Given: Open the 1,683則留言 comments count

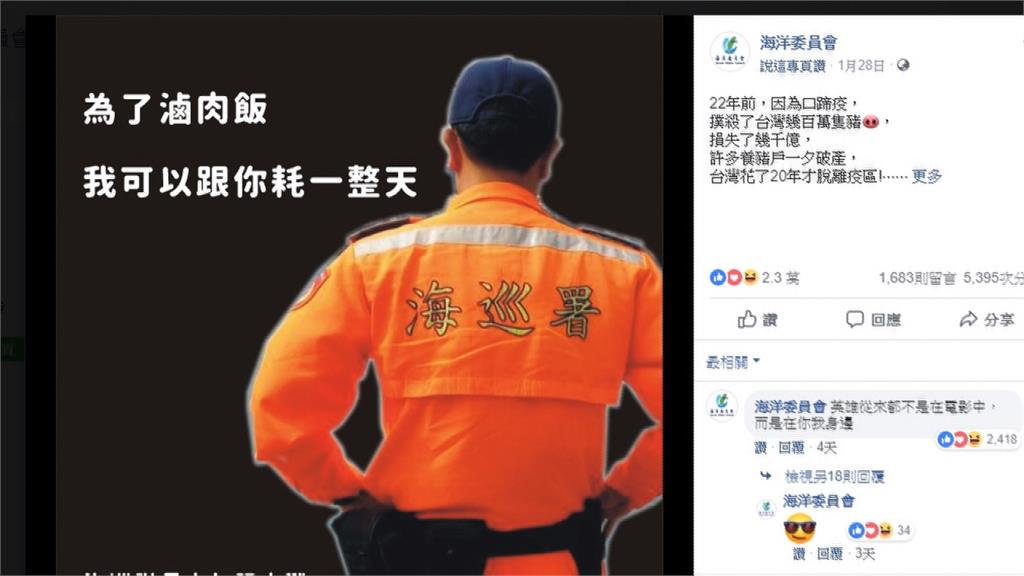Looking at the screenshot, I should pos(917,278).
